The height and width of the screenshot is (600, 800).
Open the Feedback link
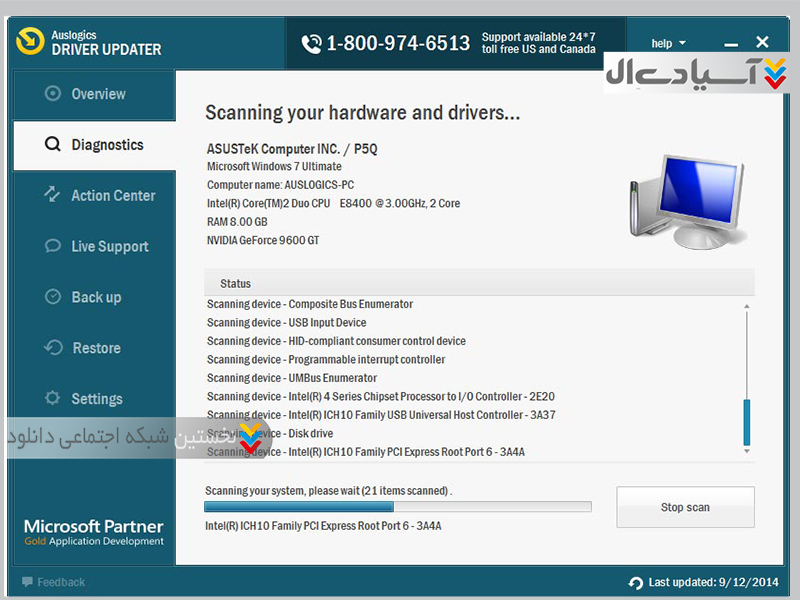[61, 582]
